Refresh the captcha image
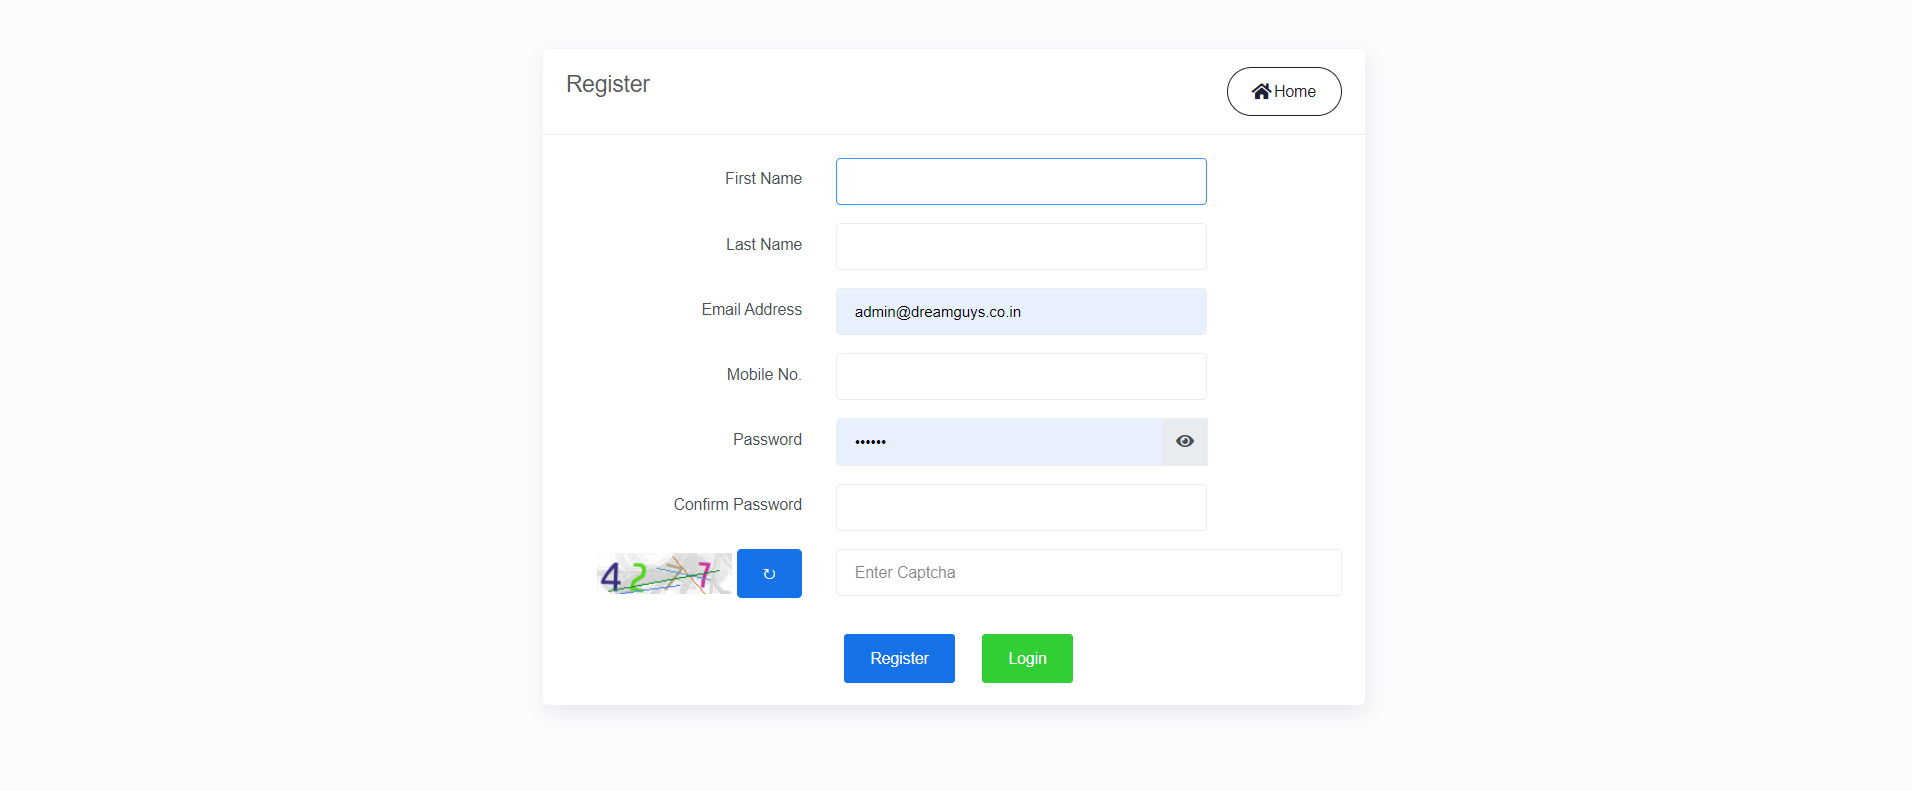1912x791 pixels. (x=769, y=573)
